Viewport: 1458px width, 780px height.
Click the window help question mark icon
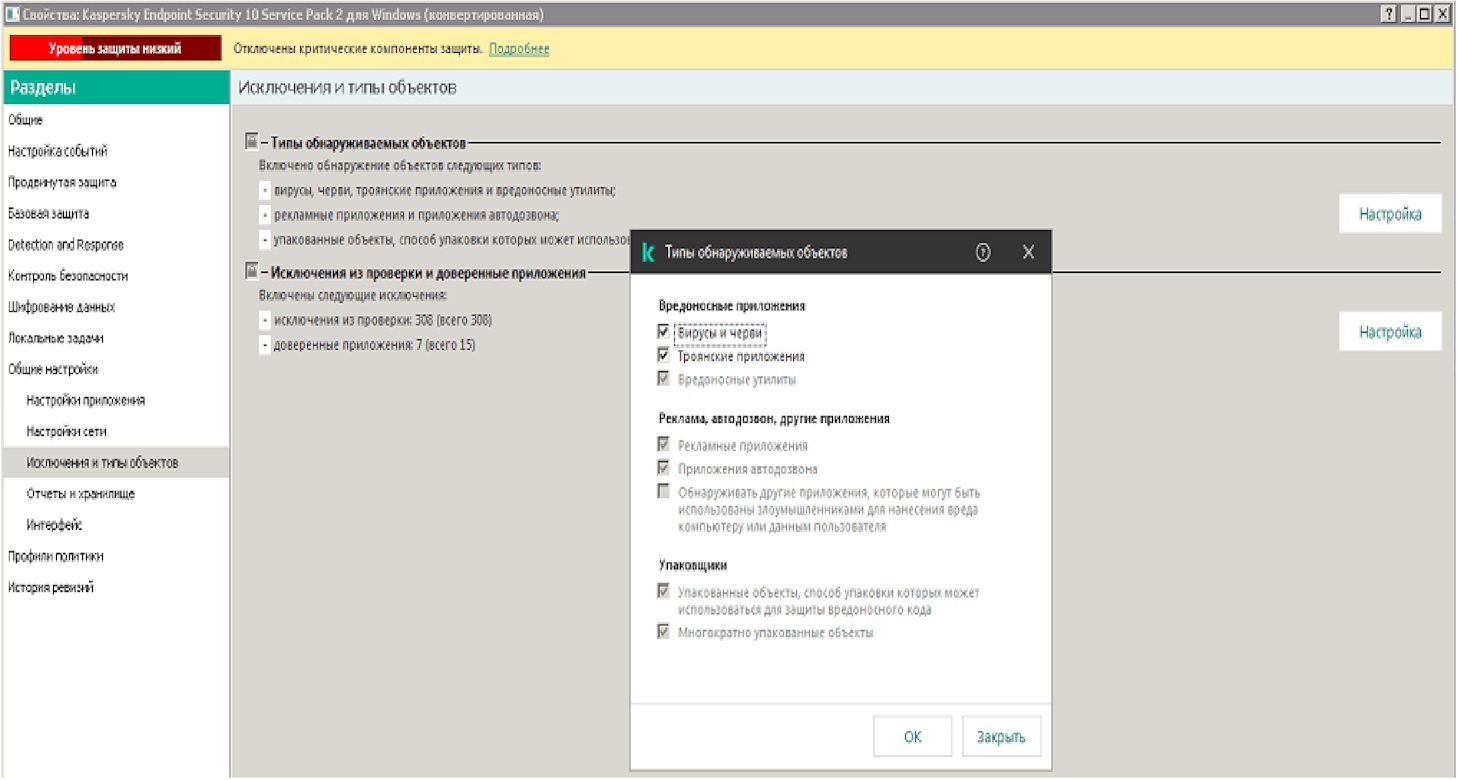pyautogui.click(x=1388, y=15)
